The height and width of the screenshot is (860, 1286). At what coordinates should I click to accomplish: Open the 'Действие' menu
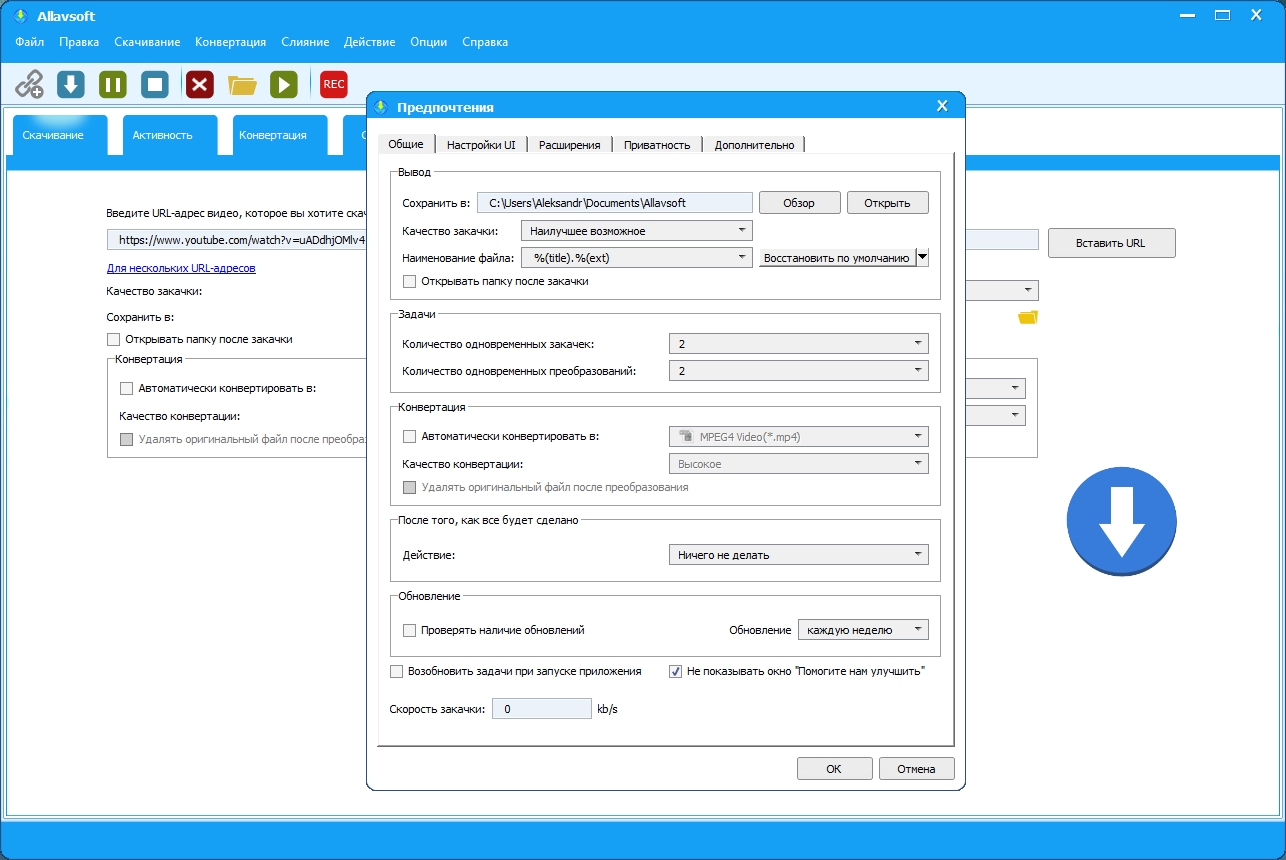(x=370, y=42)
